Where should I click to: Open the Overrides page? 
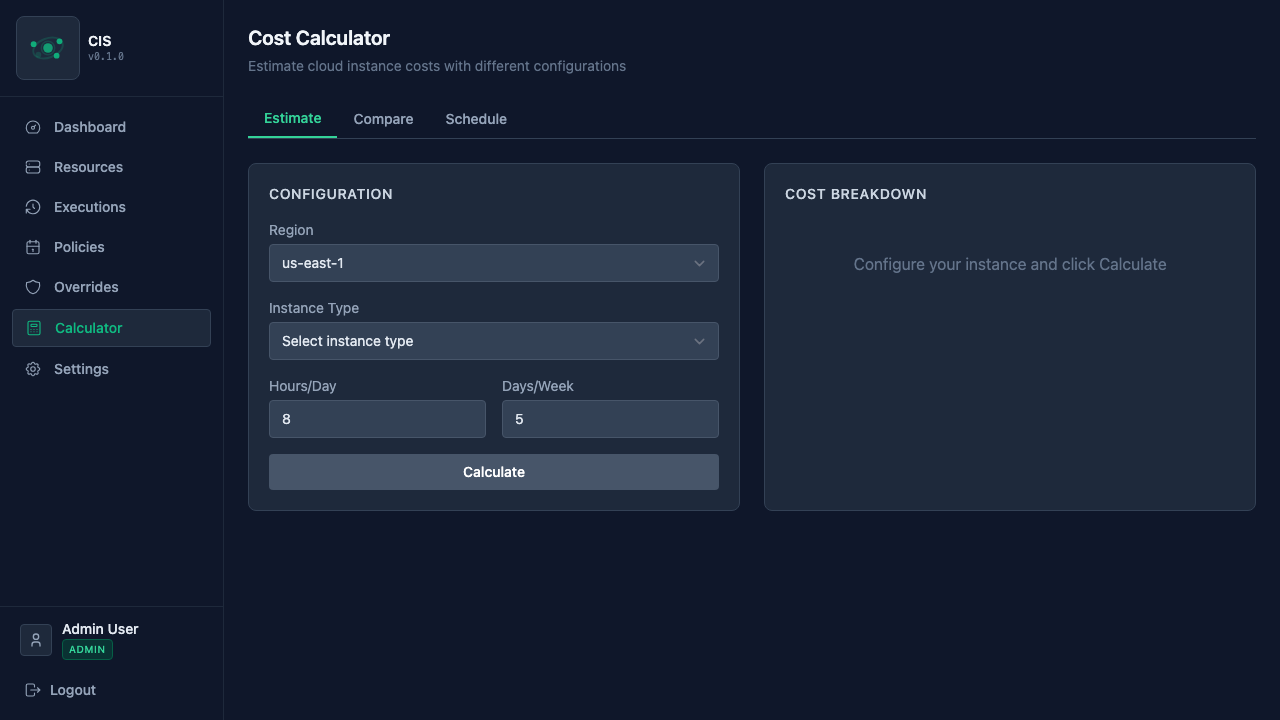point(111,287)
